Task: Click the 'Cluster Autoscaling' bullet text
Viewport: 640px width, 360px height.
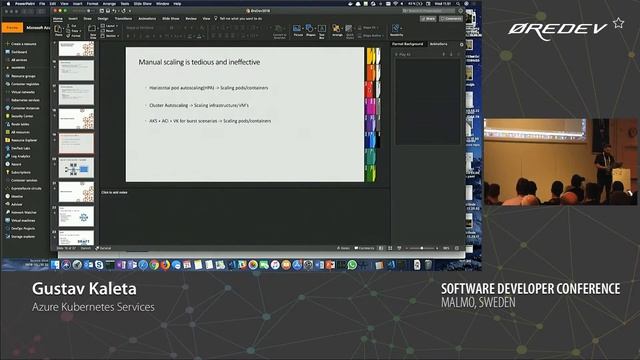Action: point(199,105)
